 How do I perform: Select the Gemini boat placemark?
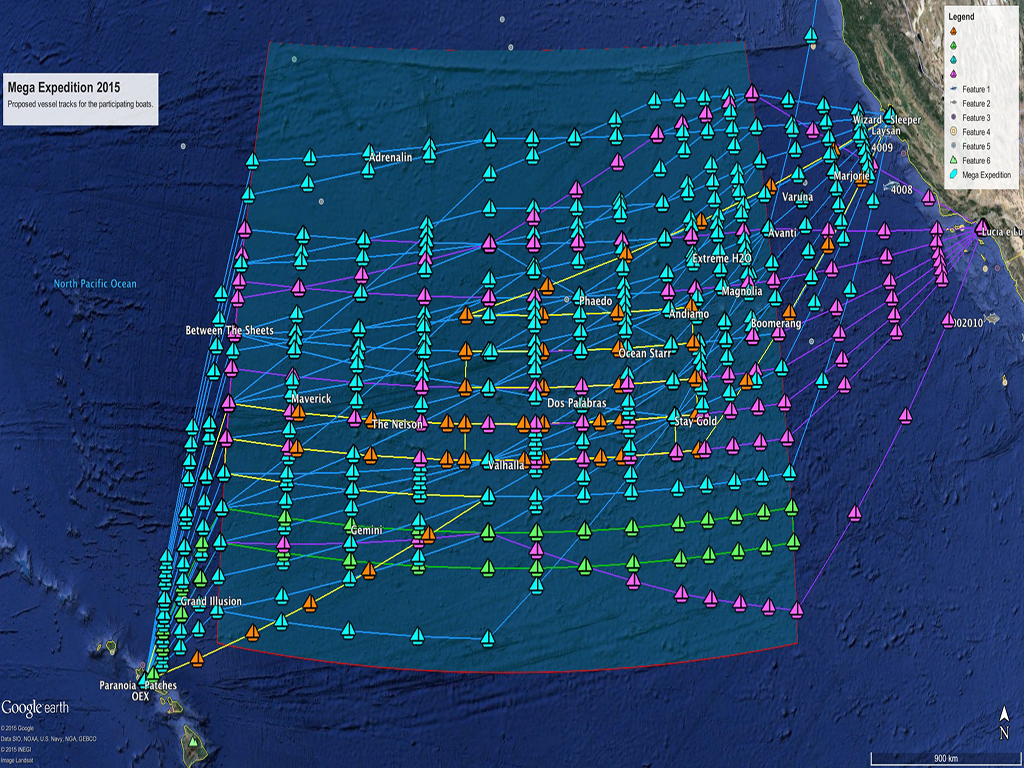350,524
